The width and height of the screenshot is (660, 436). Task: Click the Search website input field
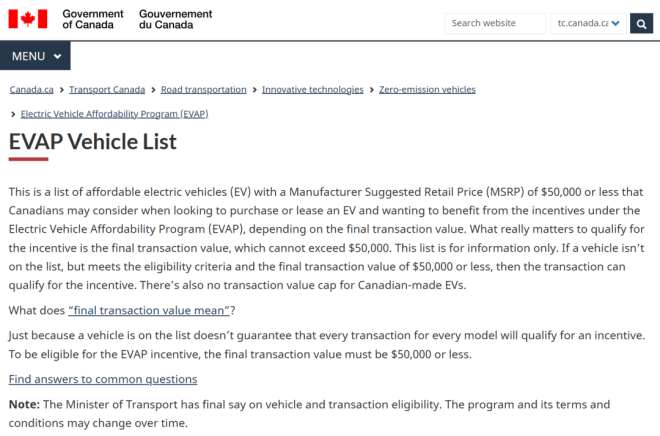click(495, 23)
